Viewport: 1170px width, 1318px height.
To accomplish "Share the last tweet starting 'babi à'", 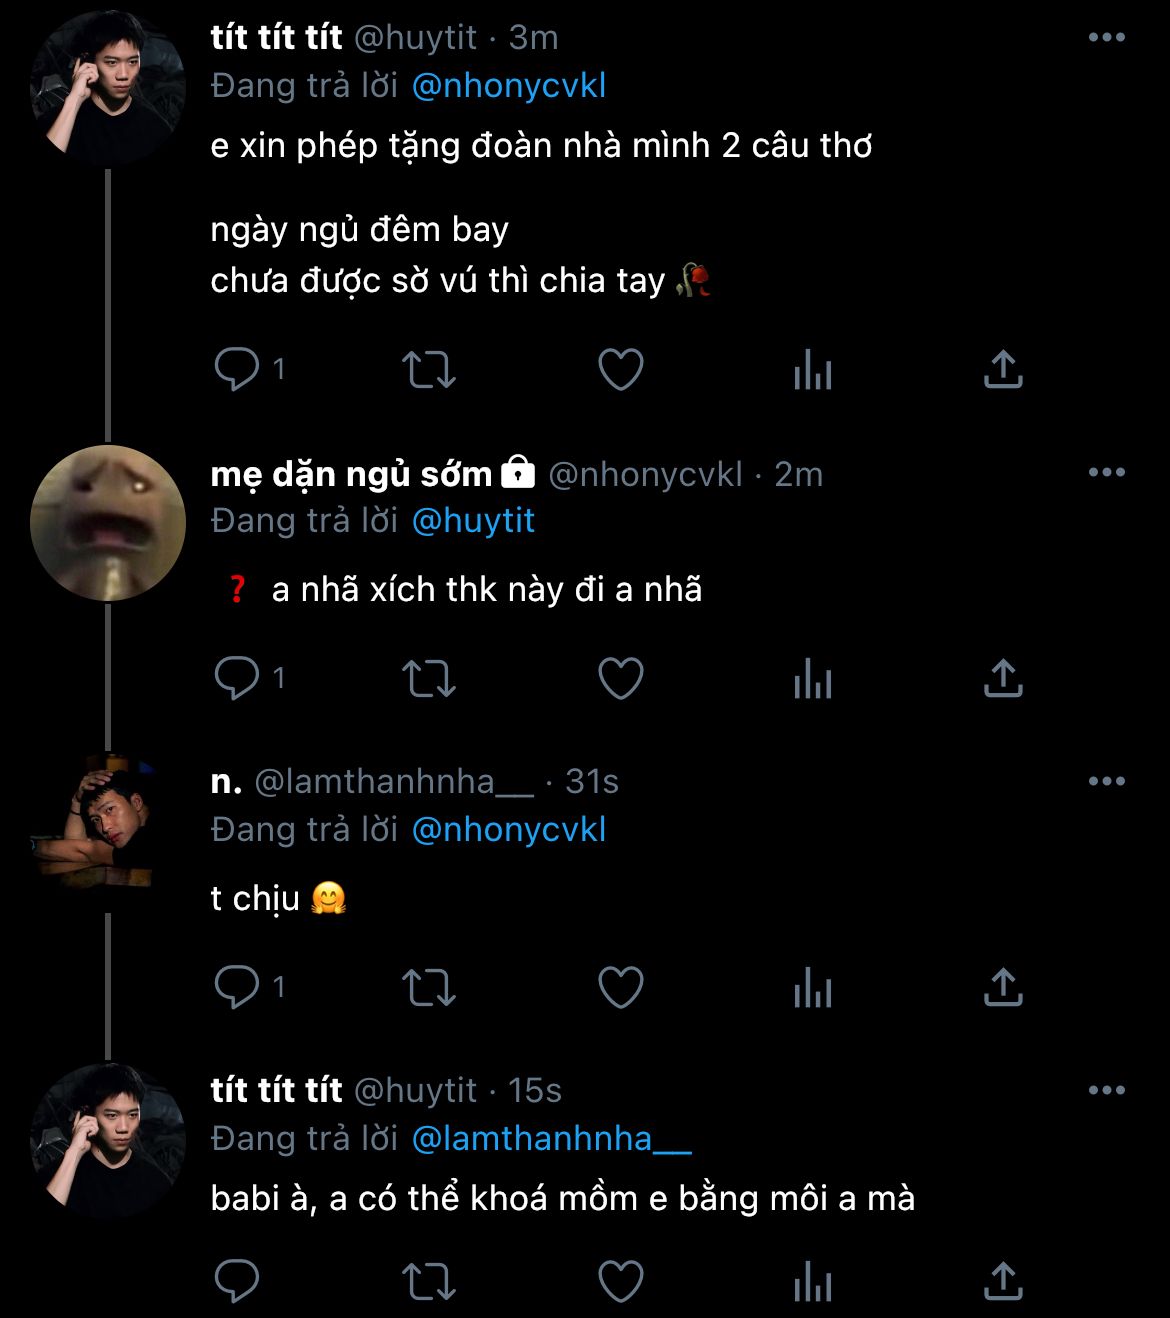I will [x=1003, y=1281].
